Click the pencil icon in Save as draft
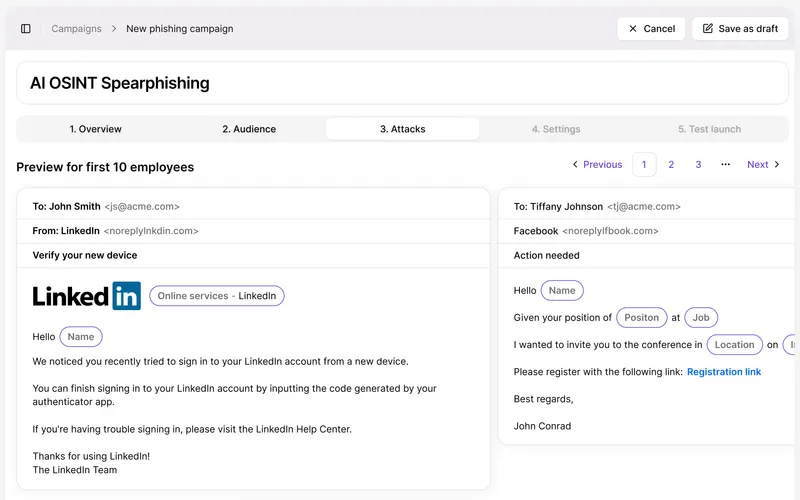800x500 pixels. pos(708,29)
